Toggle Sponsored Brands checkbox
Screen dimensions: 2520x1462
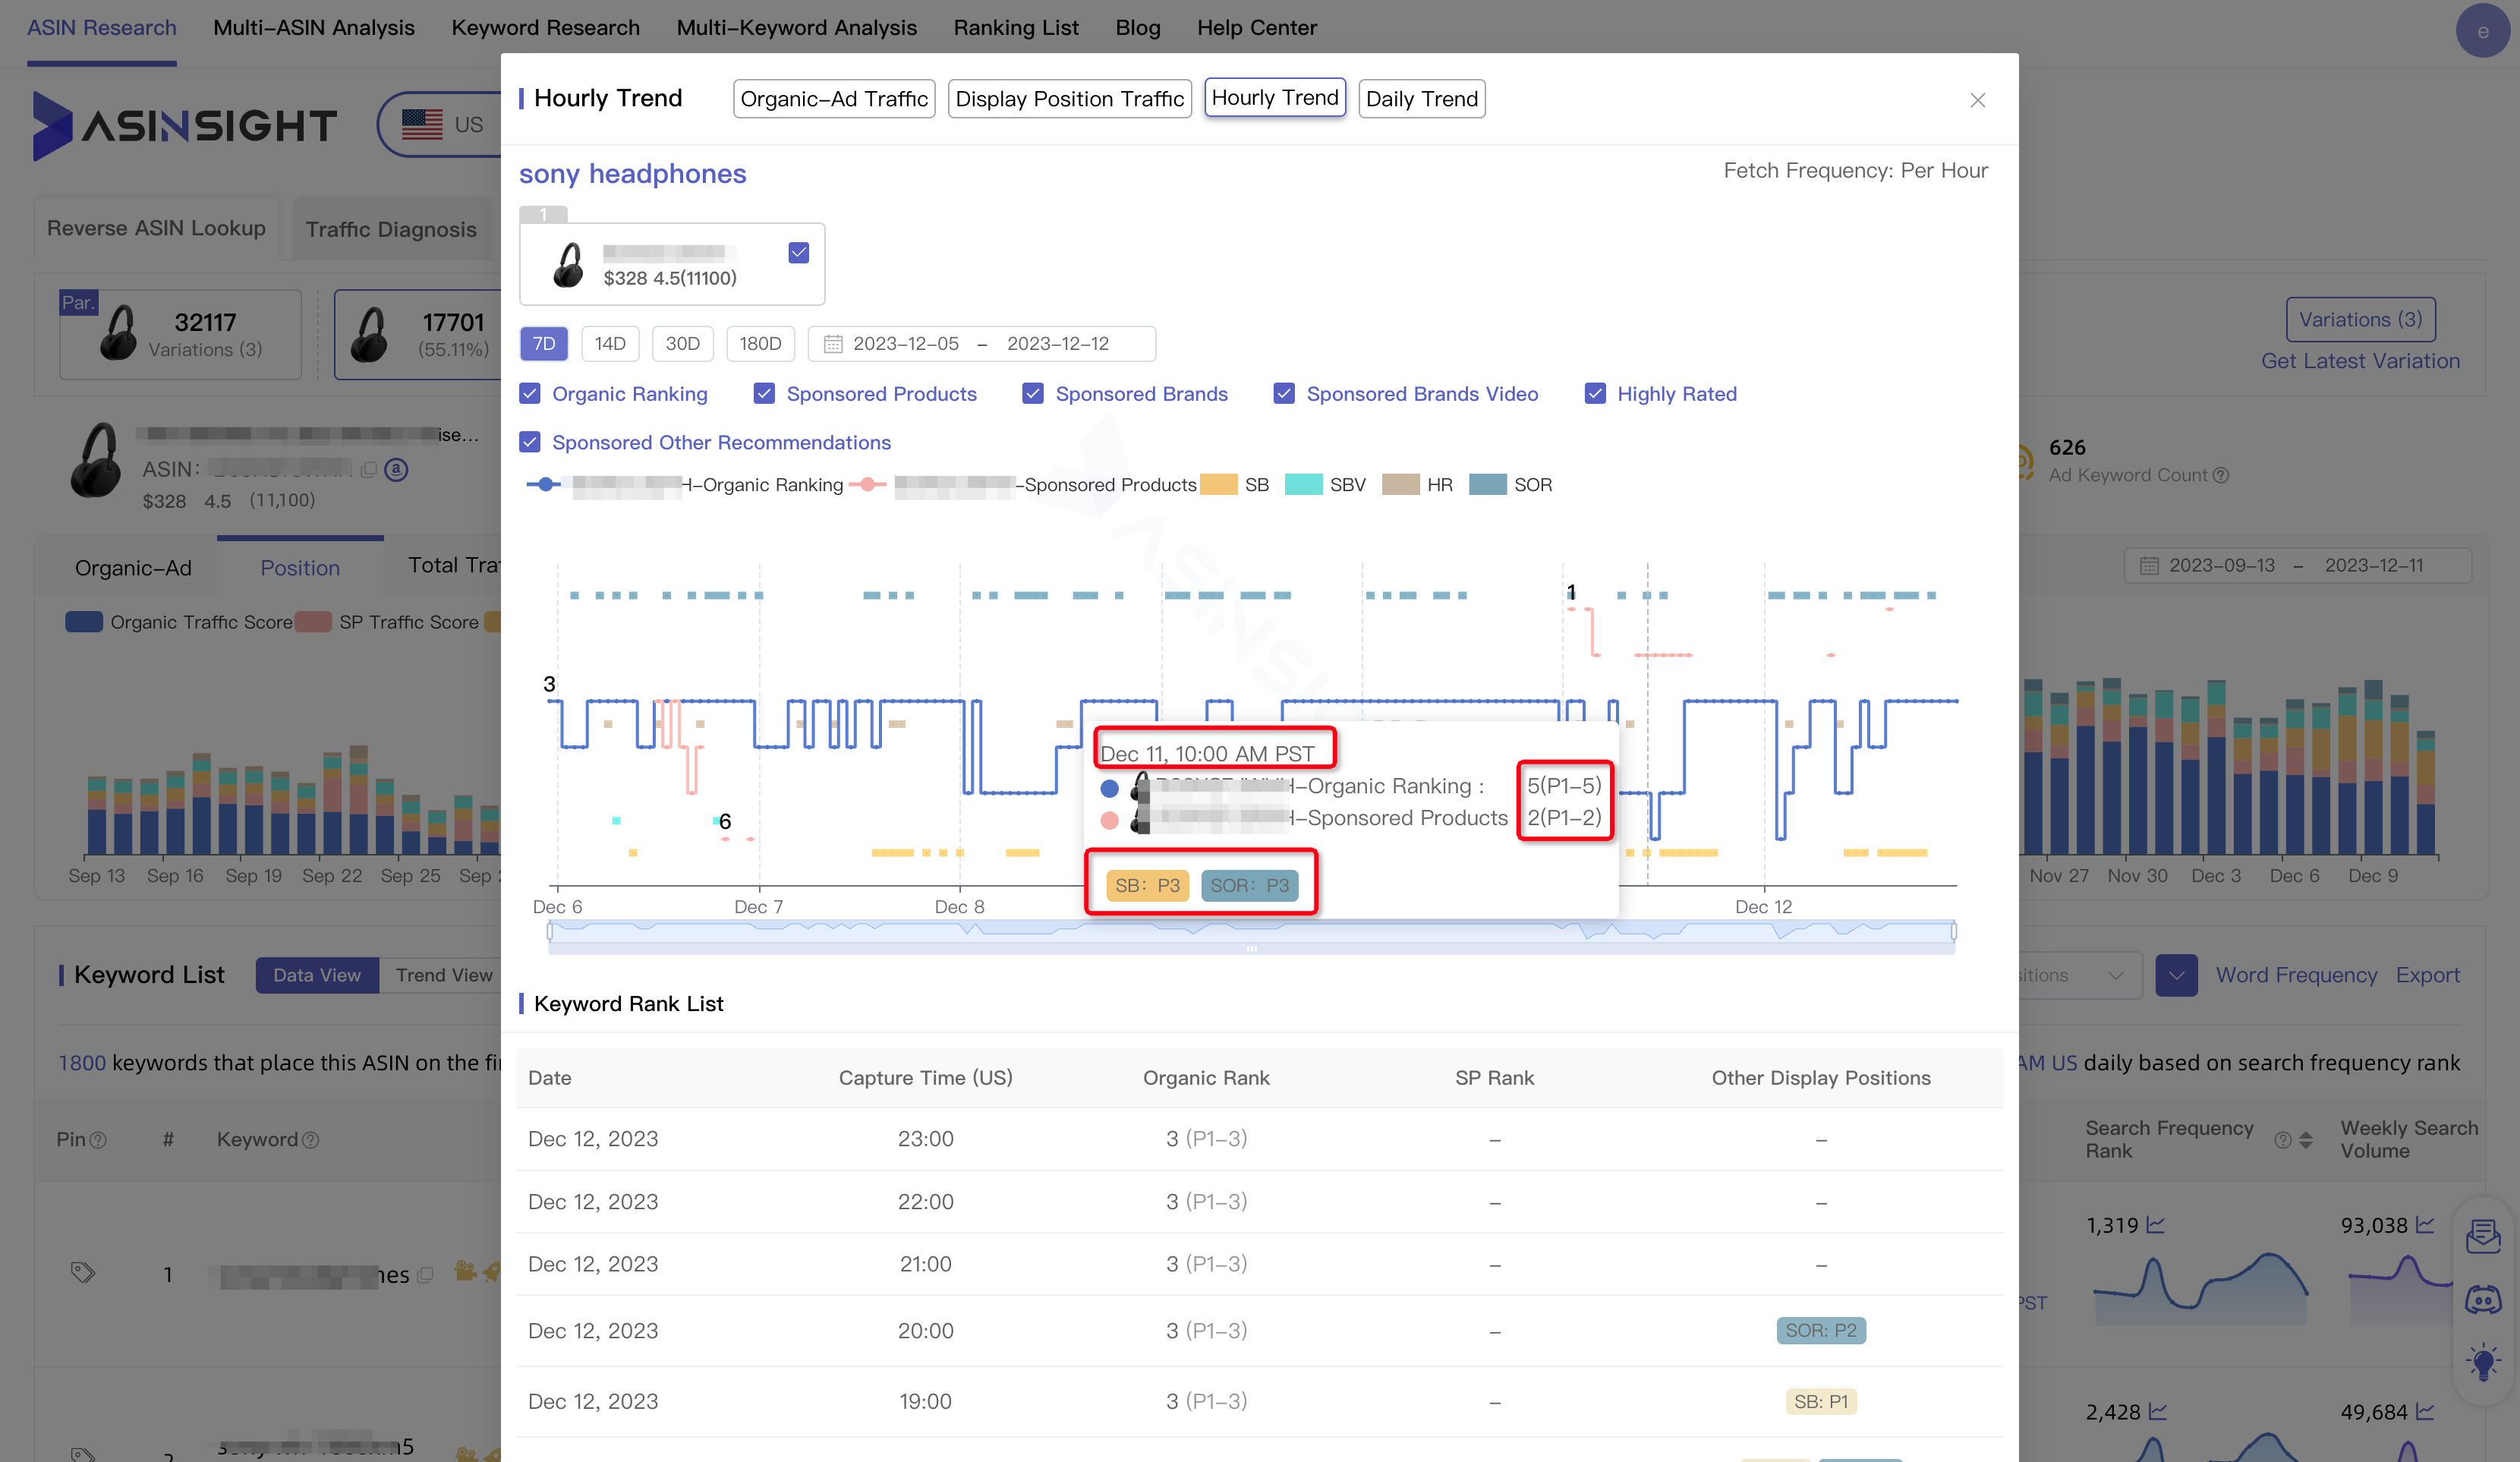1033,394
